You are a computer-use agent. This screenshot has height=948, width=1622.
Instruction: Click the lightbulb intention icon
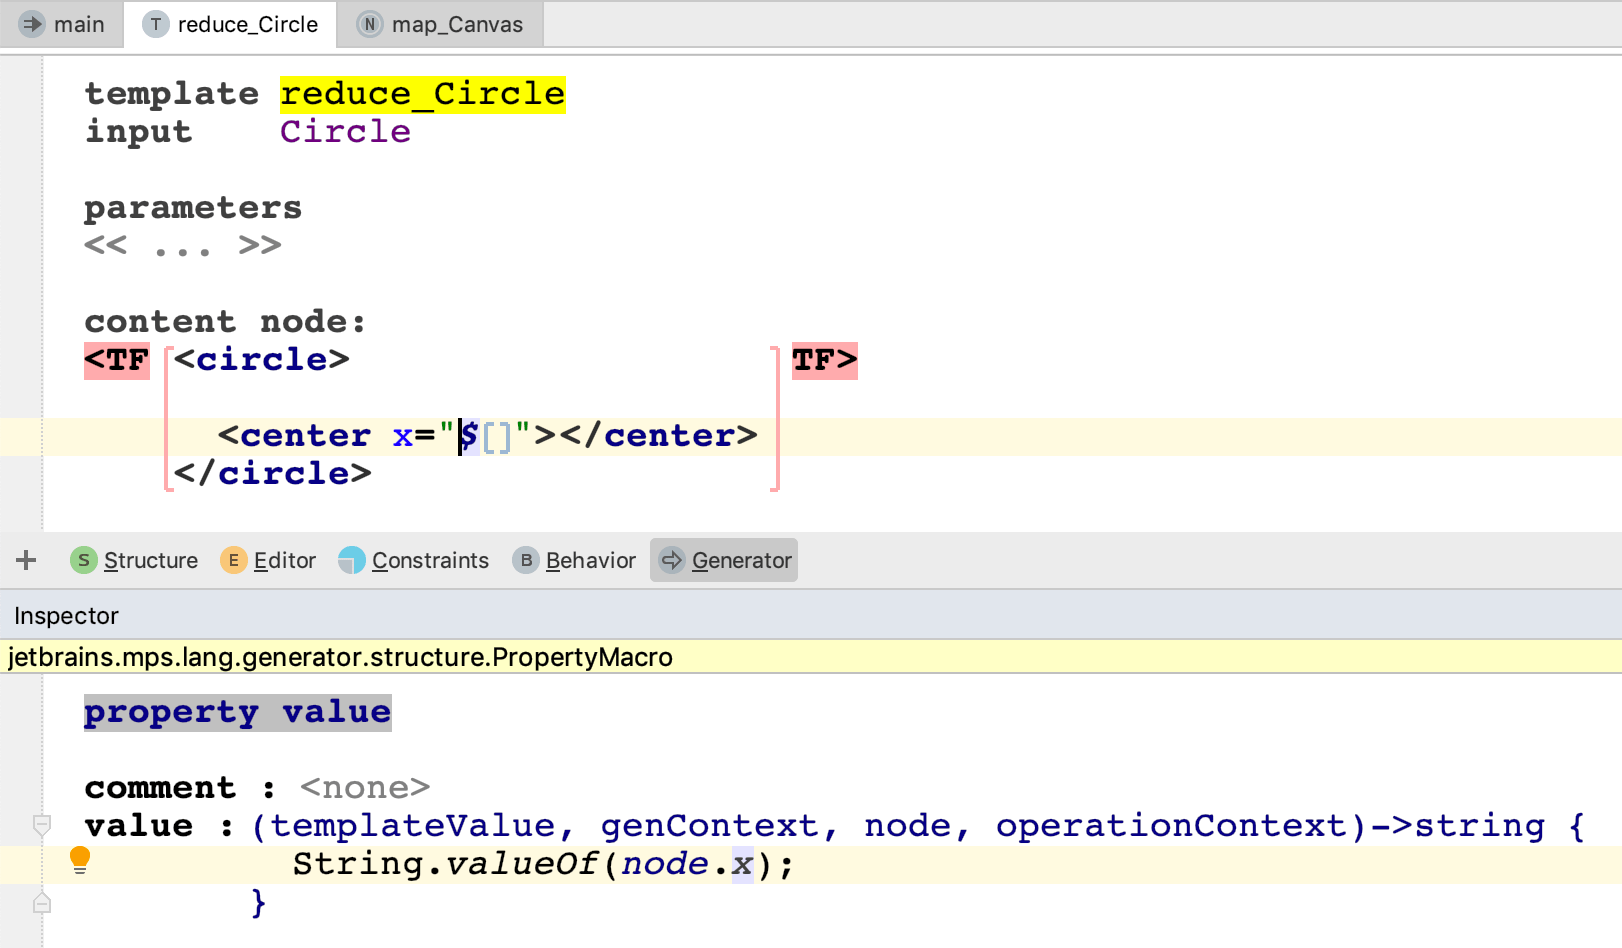click(x=80, y=859)
